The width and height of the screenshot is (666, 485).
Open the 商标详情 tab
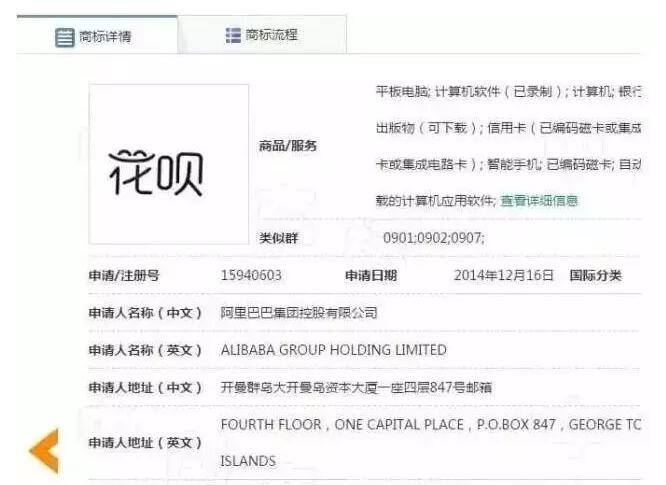click(97, 35)
